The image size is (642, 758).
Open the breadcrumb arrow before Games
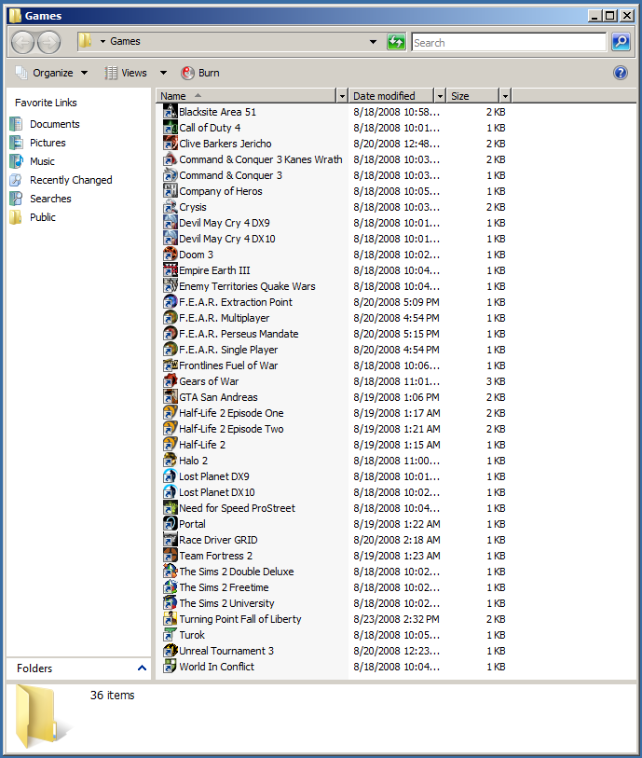tap(102, 42)
